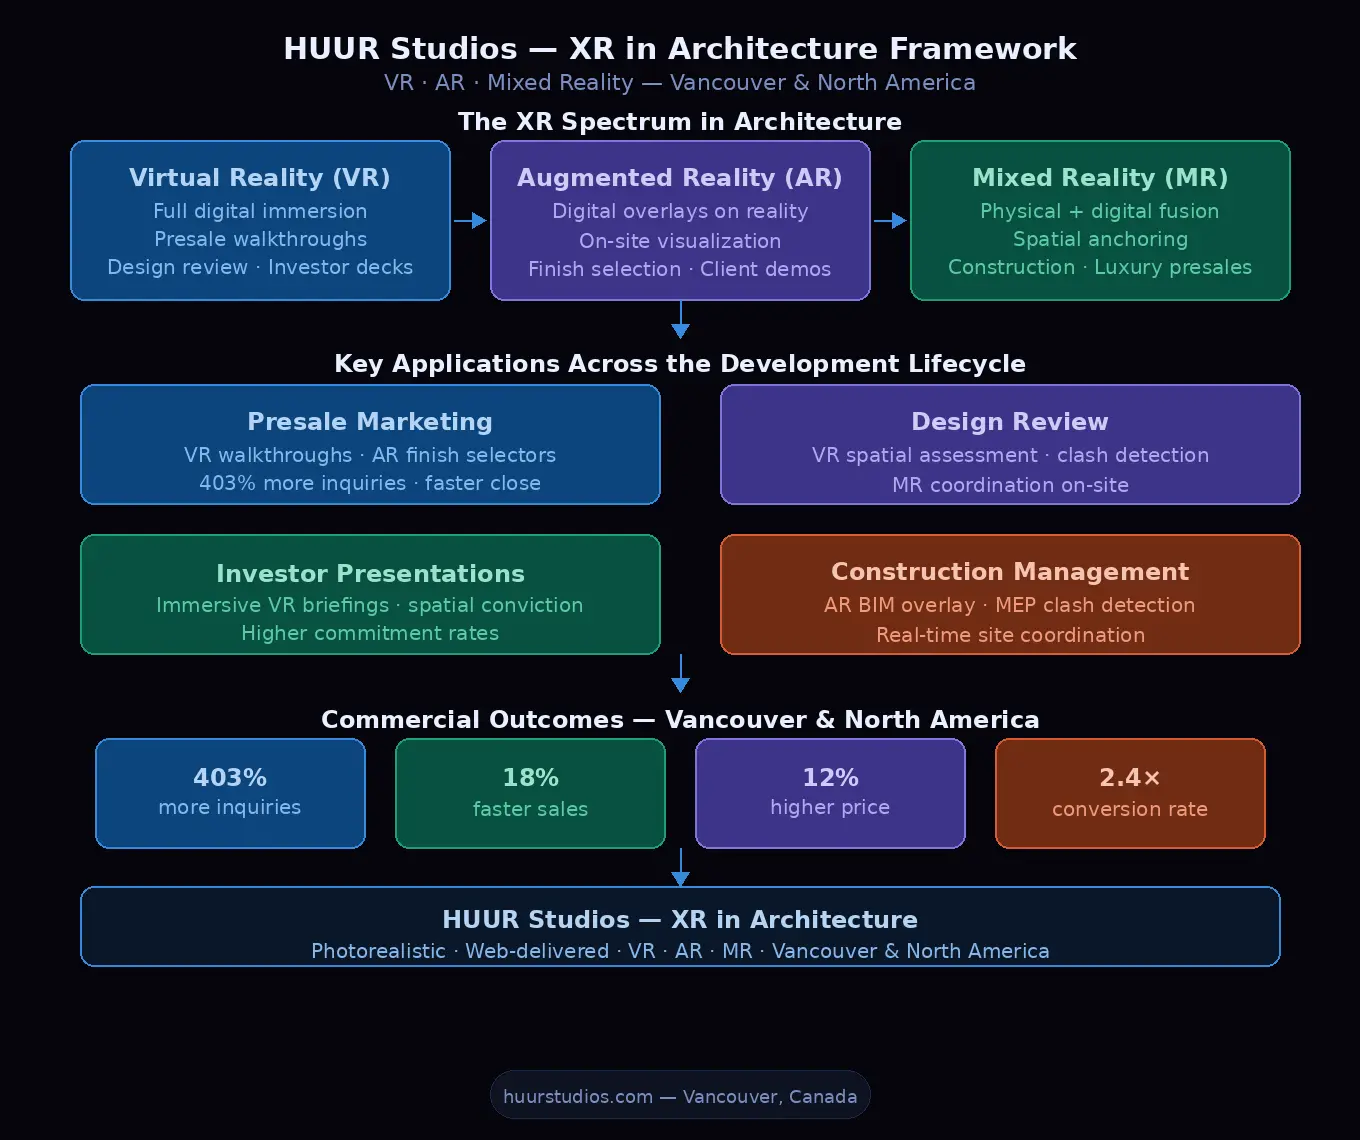Image resolution: width=1360 pixels, height=1140 pixels.
Task: Click 'AR BIM overlay · MEP clash detection' text
Action: click(1010, 605)
